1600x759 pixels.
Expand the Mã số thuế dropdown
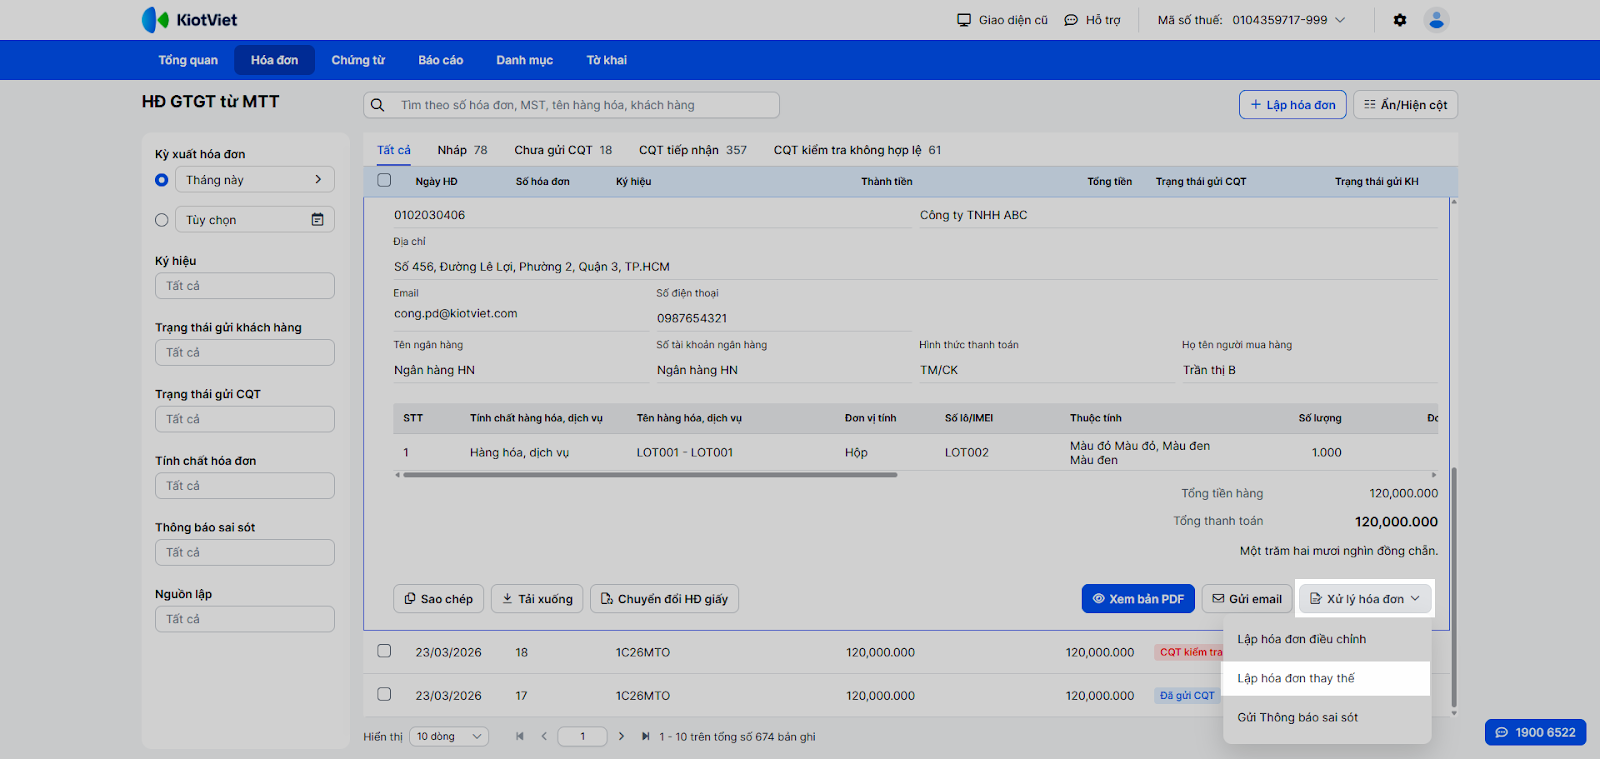click(1340, 20)
